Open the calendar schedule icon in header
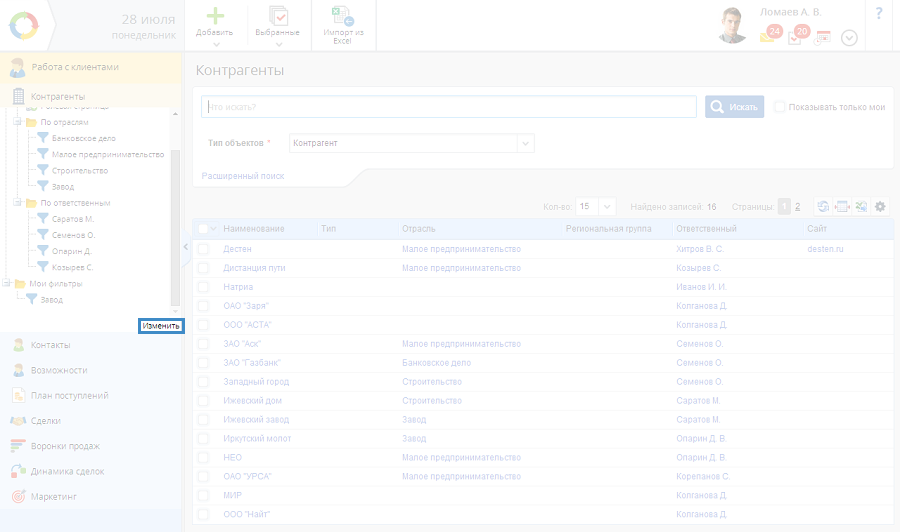This screenshot has height=532, width=900. click(x=823, y=37)
